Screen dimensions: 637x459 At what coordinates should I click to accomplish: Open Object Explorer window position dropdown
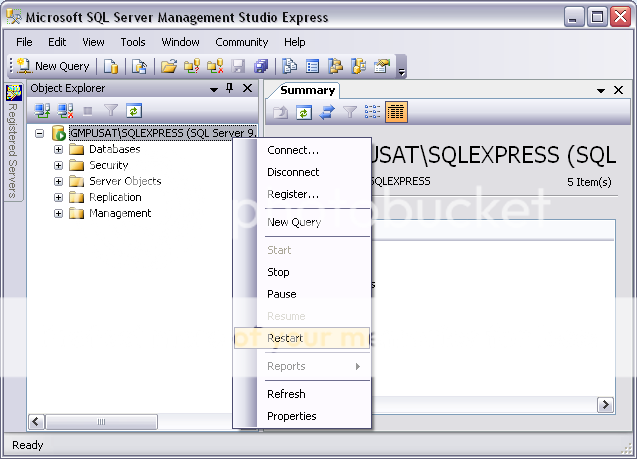pos(214,89)
